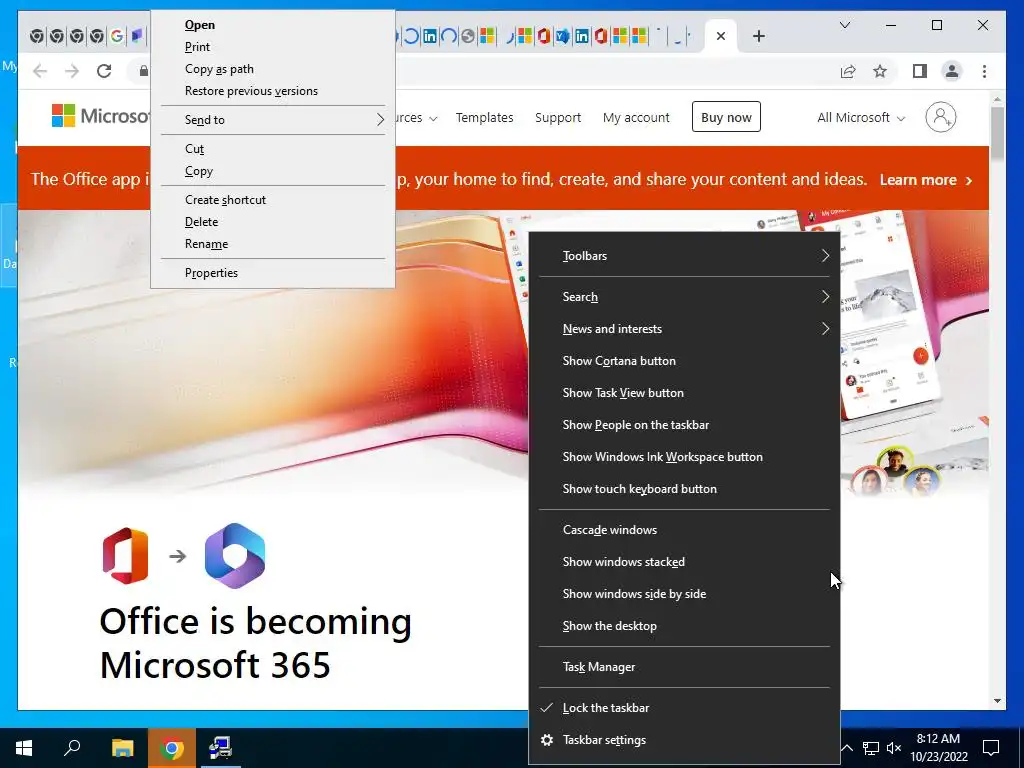
Task: Bookmark this page with the star icon
Action: [x=880, y=71]
